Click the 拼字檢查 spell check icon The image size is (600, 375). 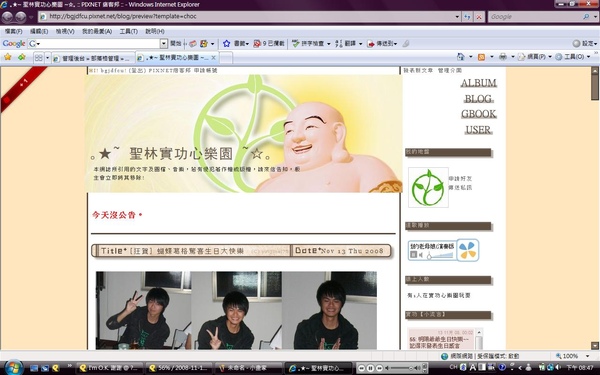tap(296, 44)
